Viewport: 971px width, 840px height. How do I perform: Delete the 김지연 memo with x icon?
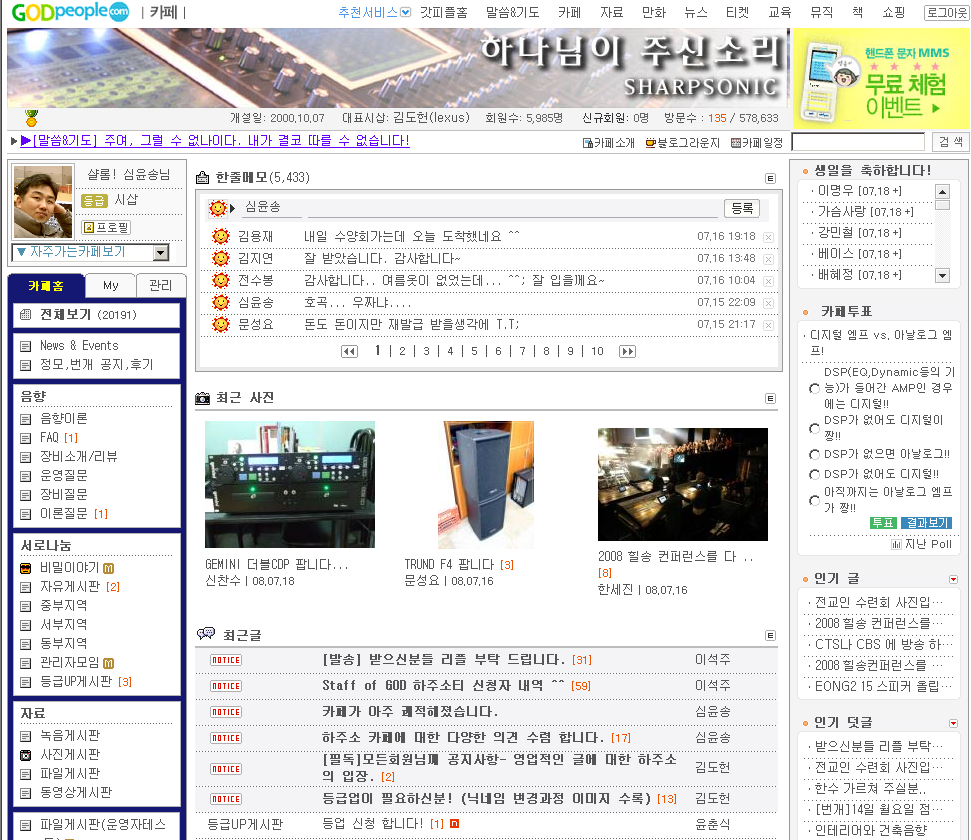[x=768, y=259]
